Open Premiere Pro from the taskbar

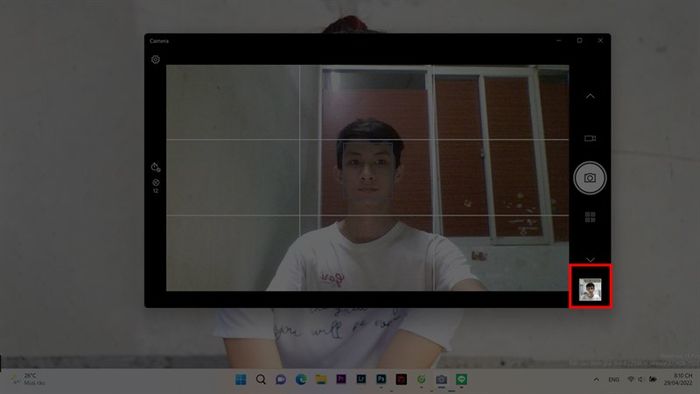(341, 379)
